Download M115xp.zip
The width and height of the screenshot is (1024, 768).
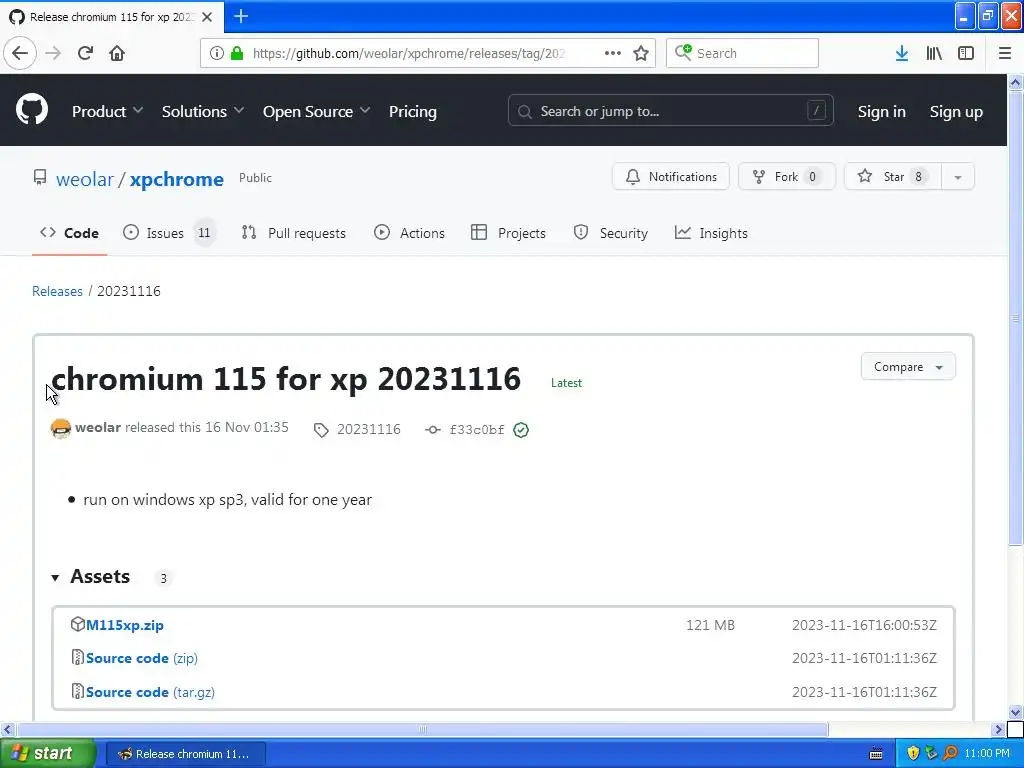pos(125,625)
